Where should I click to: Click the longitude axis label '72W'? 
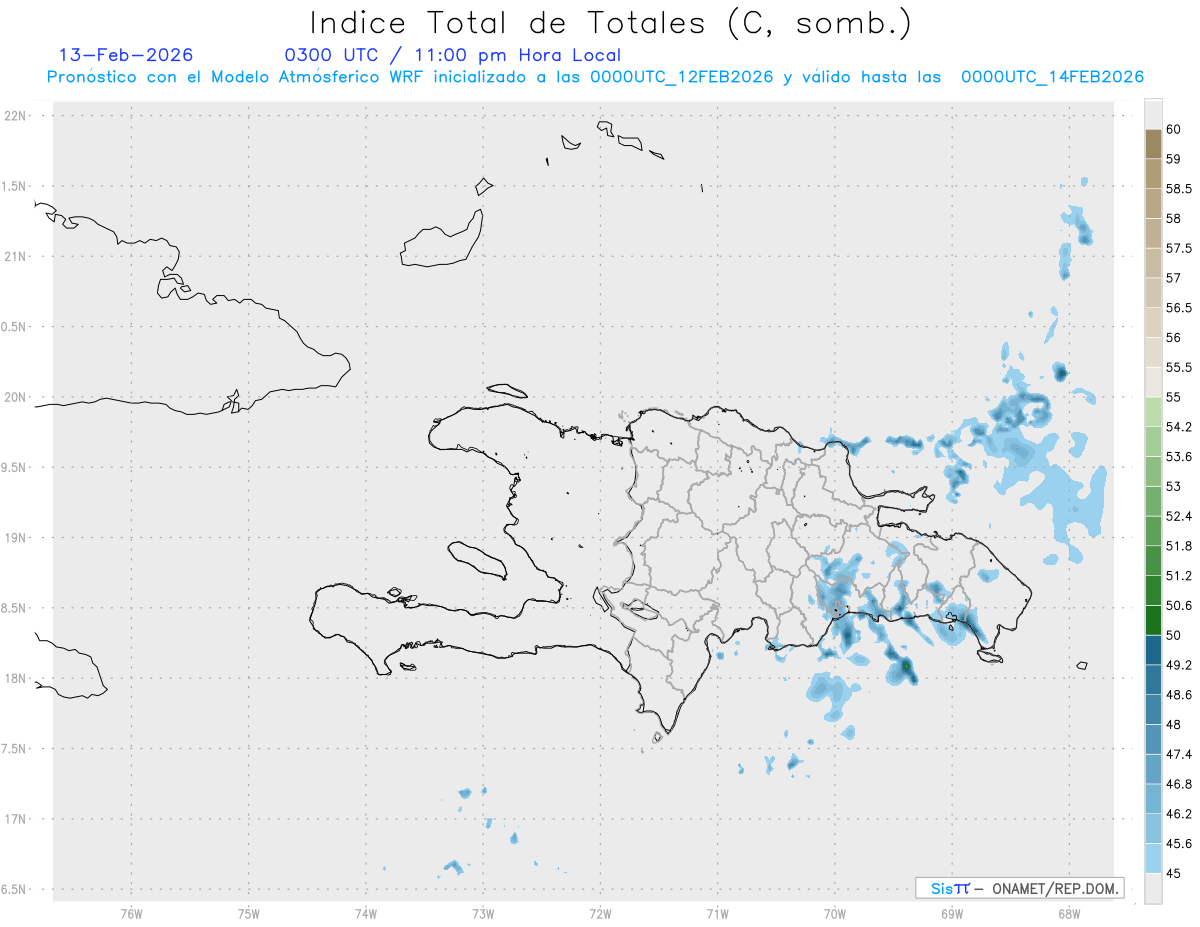pos(600,914)
